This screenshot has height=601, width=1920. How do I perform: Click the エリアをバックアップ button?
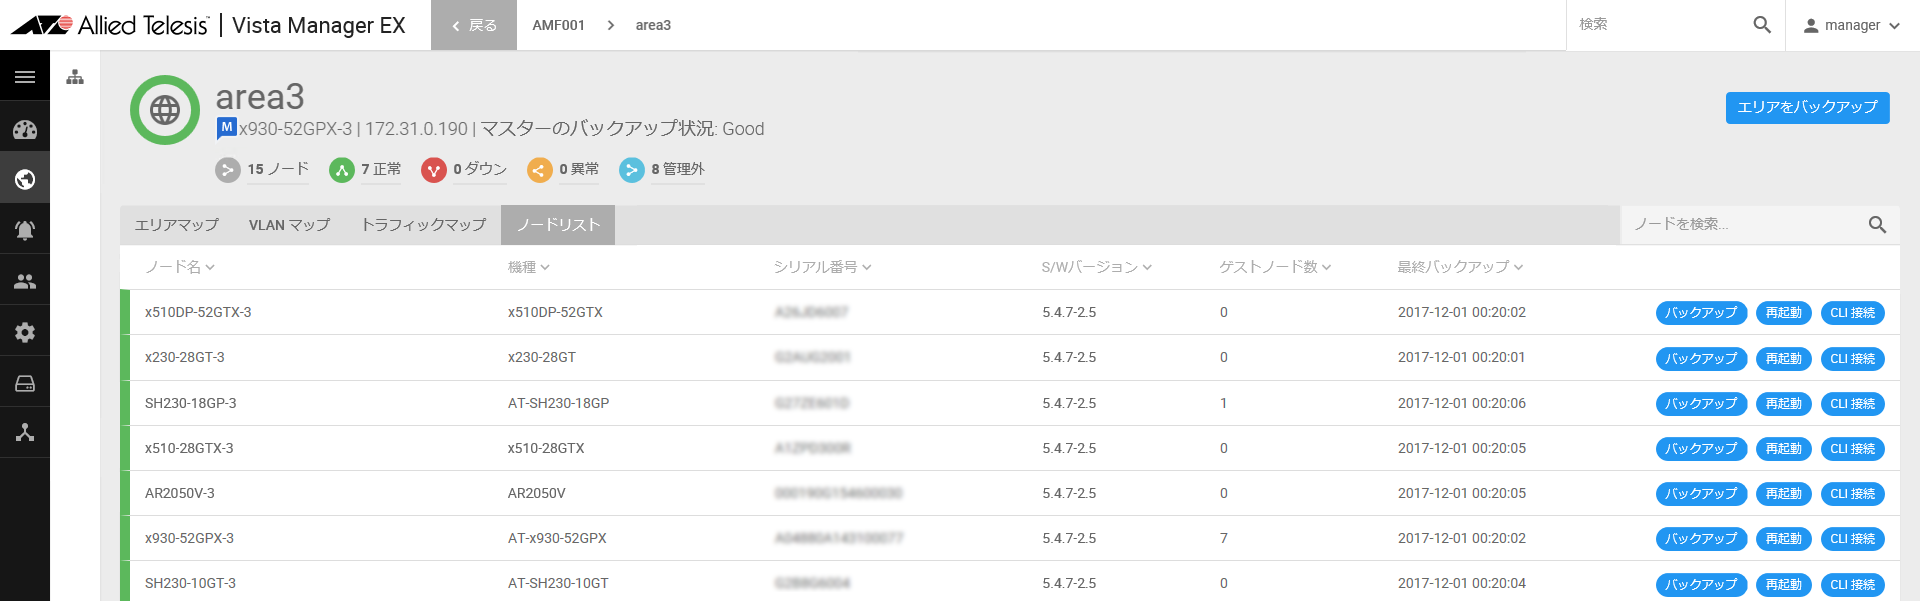[1807, 108]
